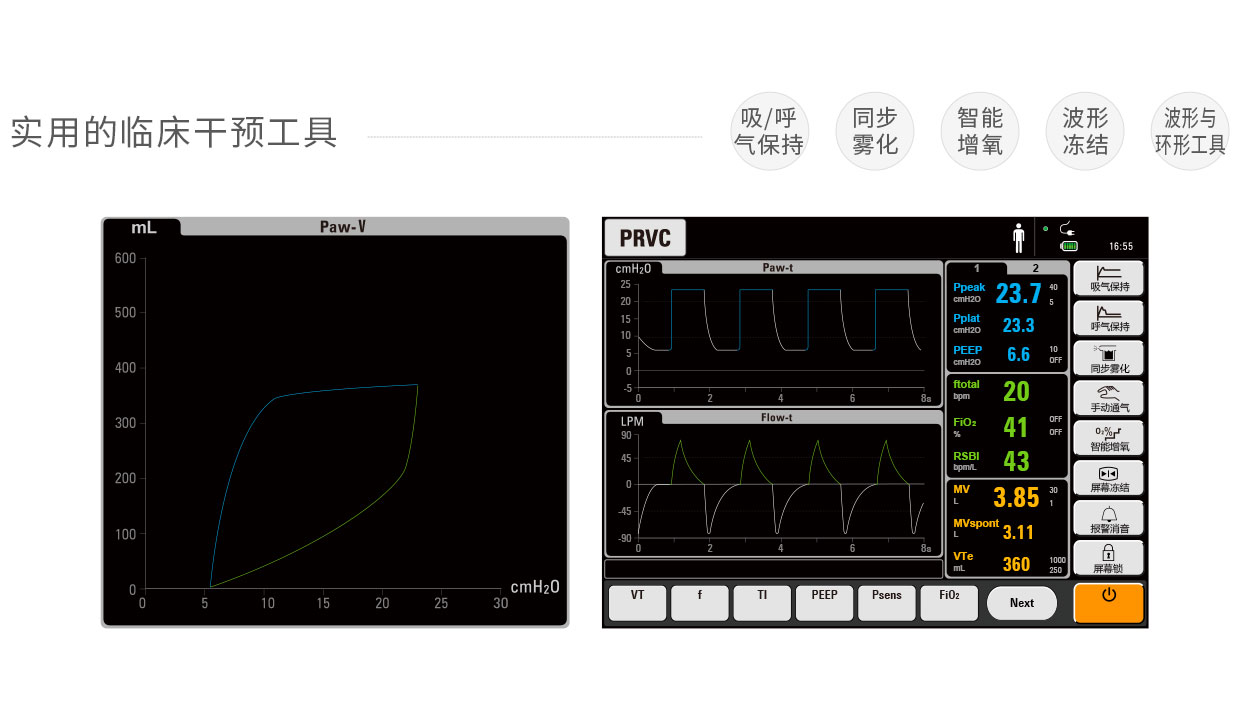Open the PRVC ventilation mode selector

[645, 238]
